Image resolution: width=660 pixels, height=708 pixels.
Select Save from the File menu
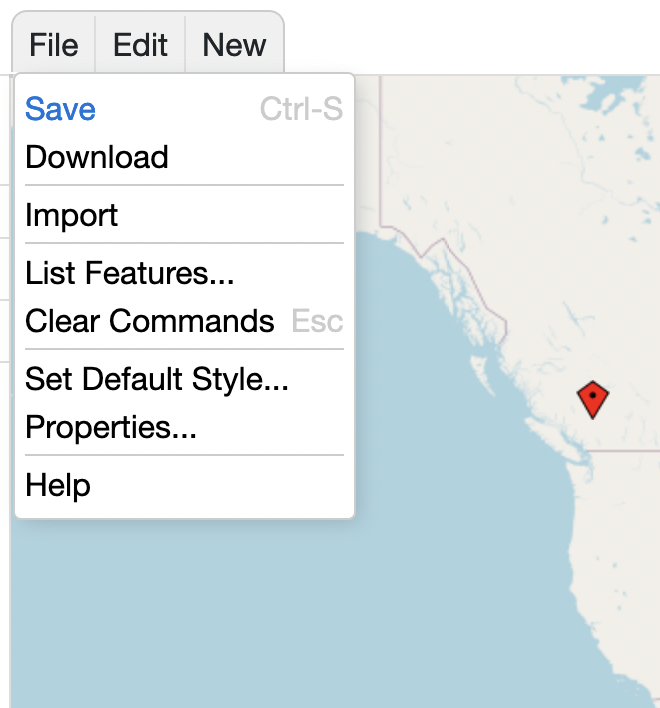click(61, 109)
